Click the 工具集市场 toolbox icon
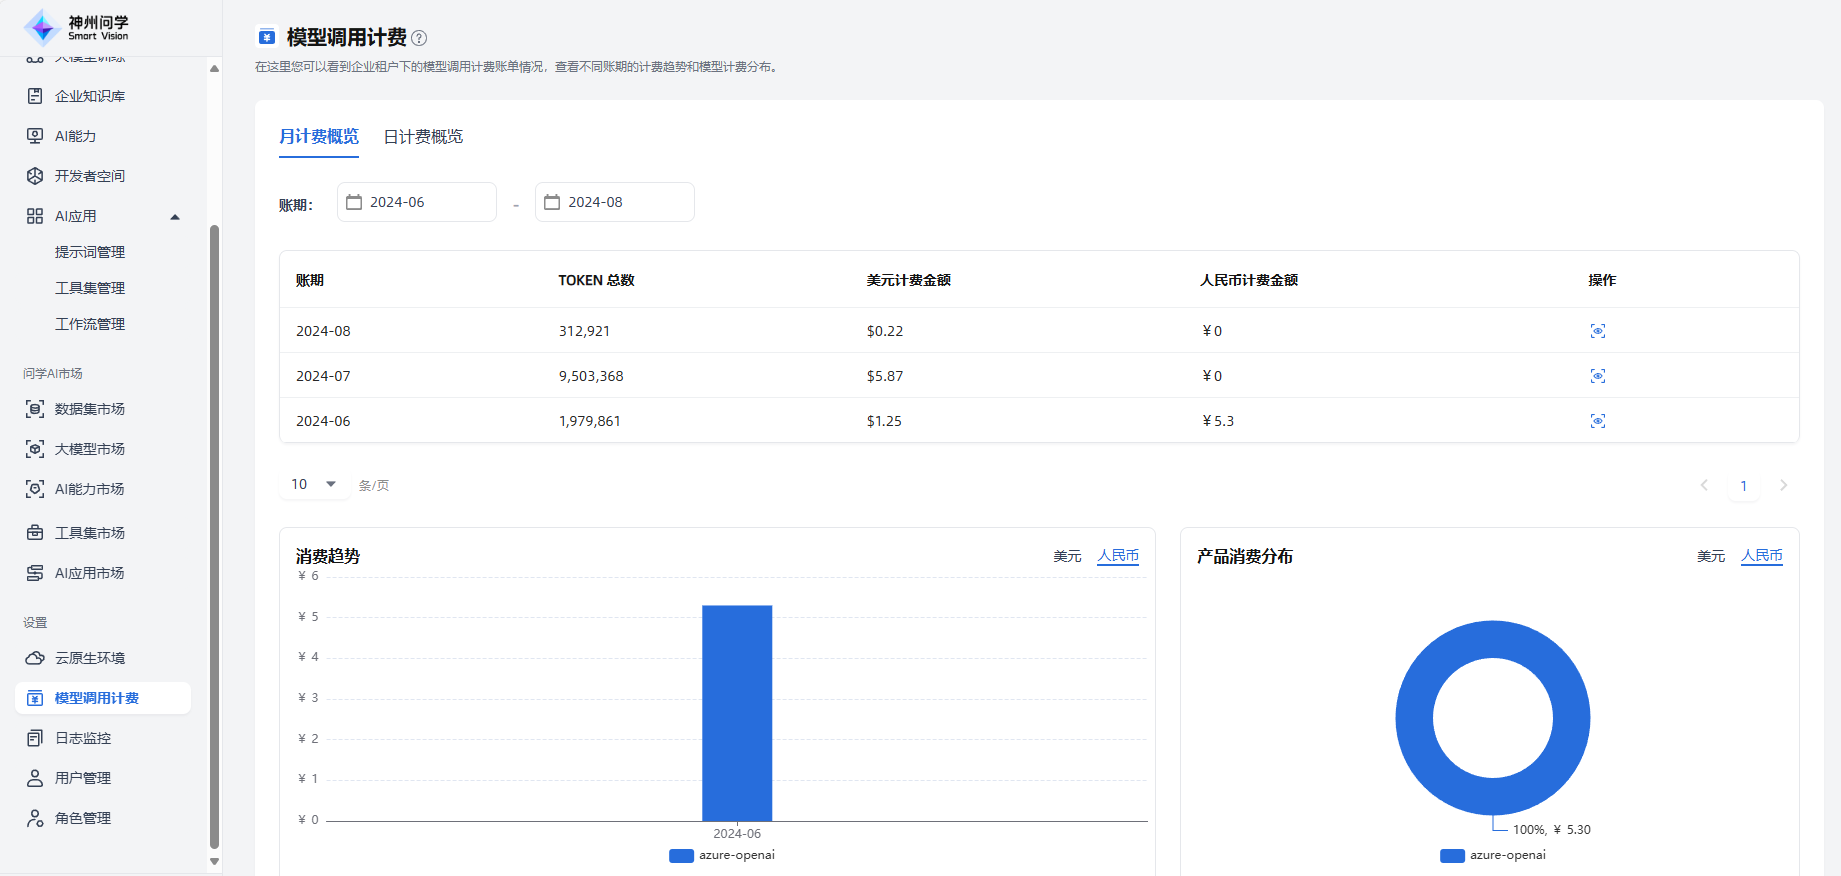 point(35,533)
